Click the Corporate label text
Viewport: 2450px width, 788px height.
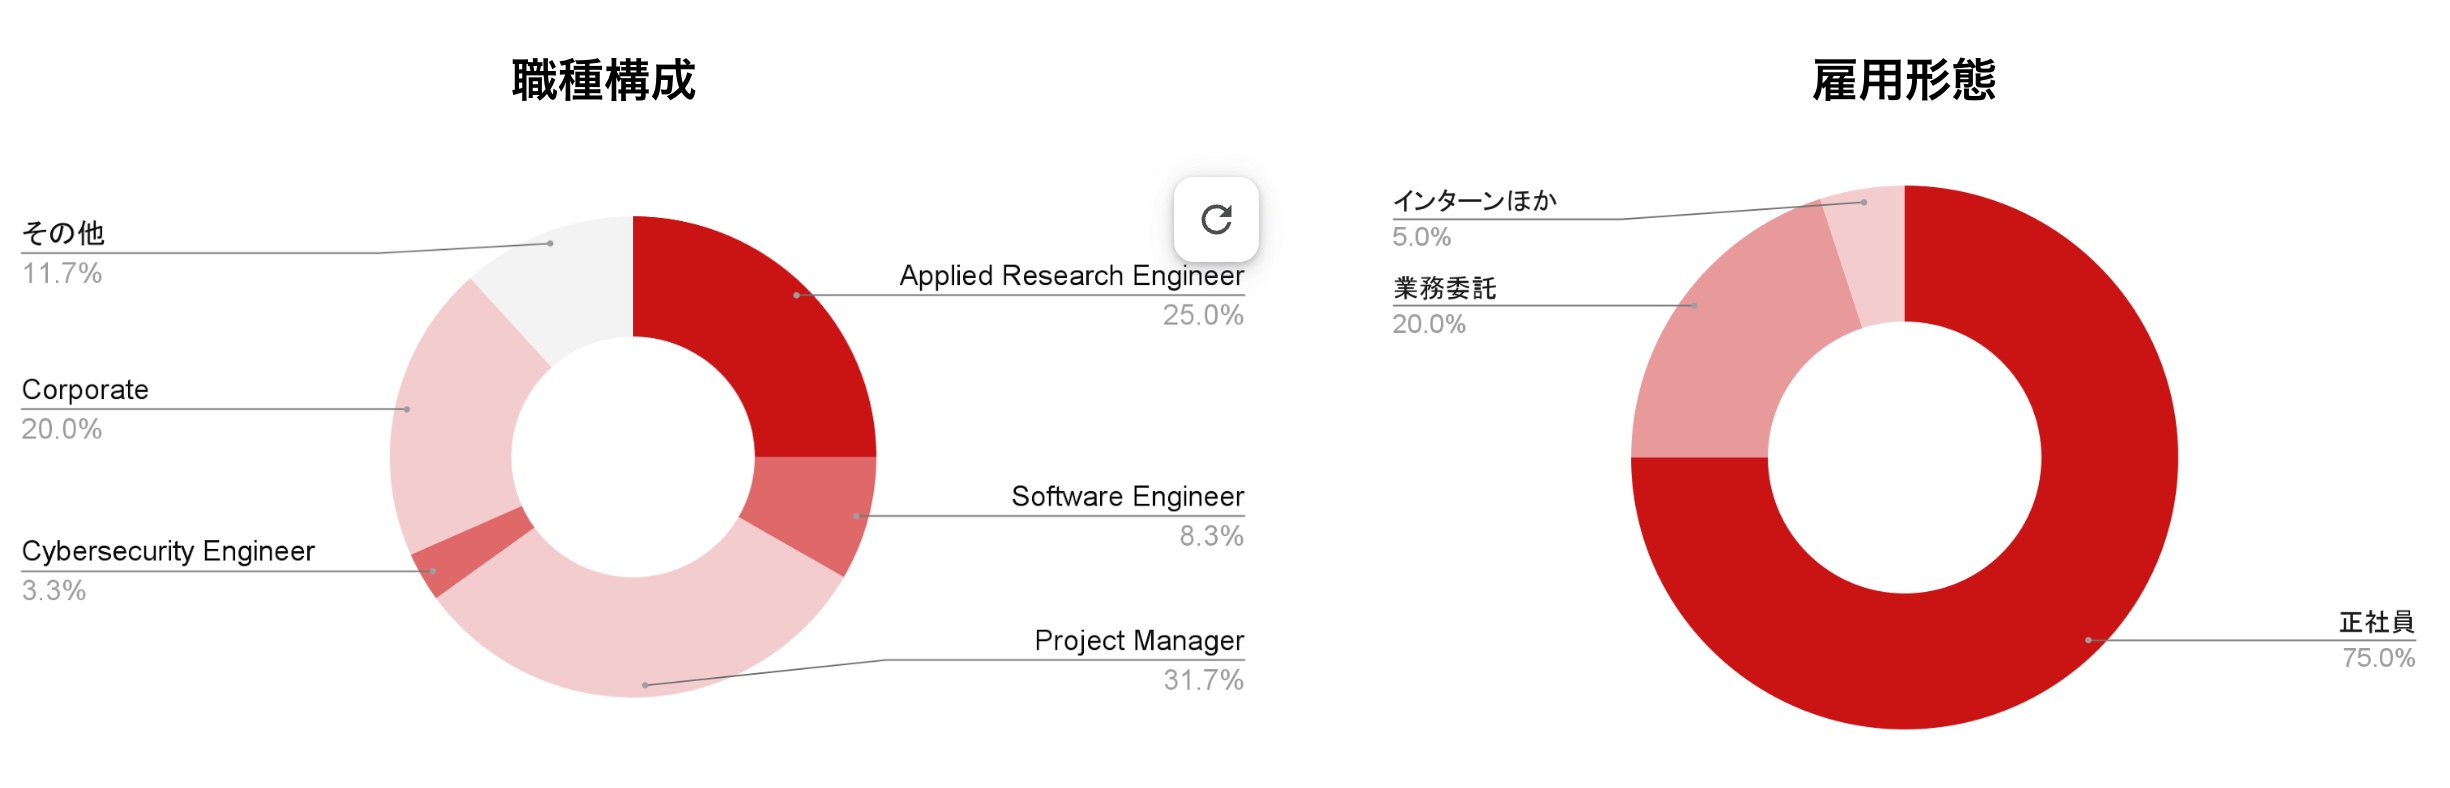pos(85,389)
